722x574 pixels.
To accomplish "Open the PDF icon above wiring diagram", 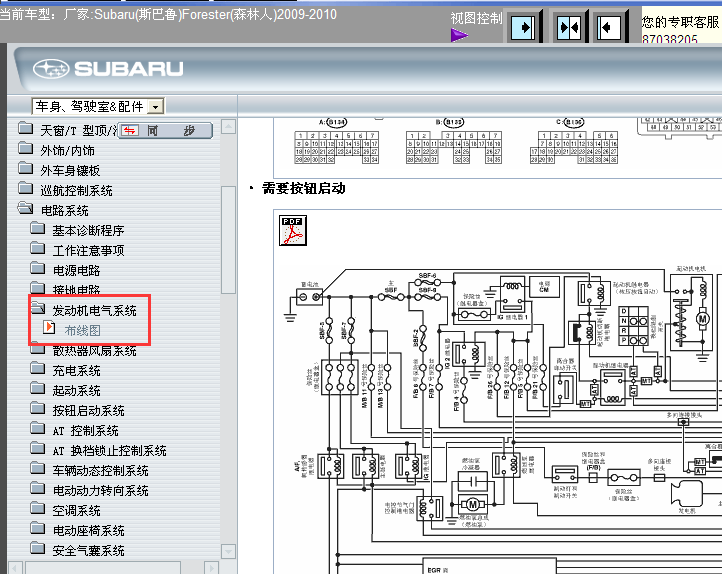I will click(x=293, y=231).
